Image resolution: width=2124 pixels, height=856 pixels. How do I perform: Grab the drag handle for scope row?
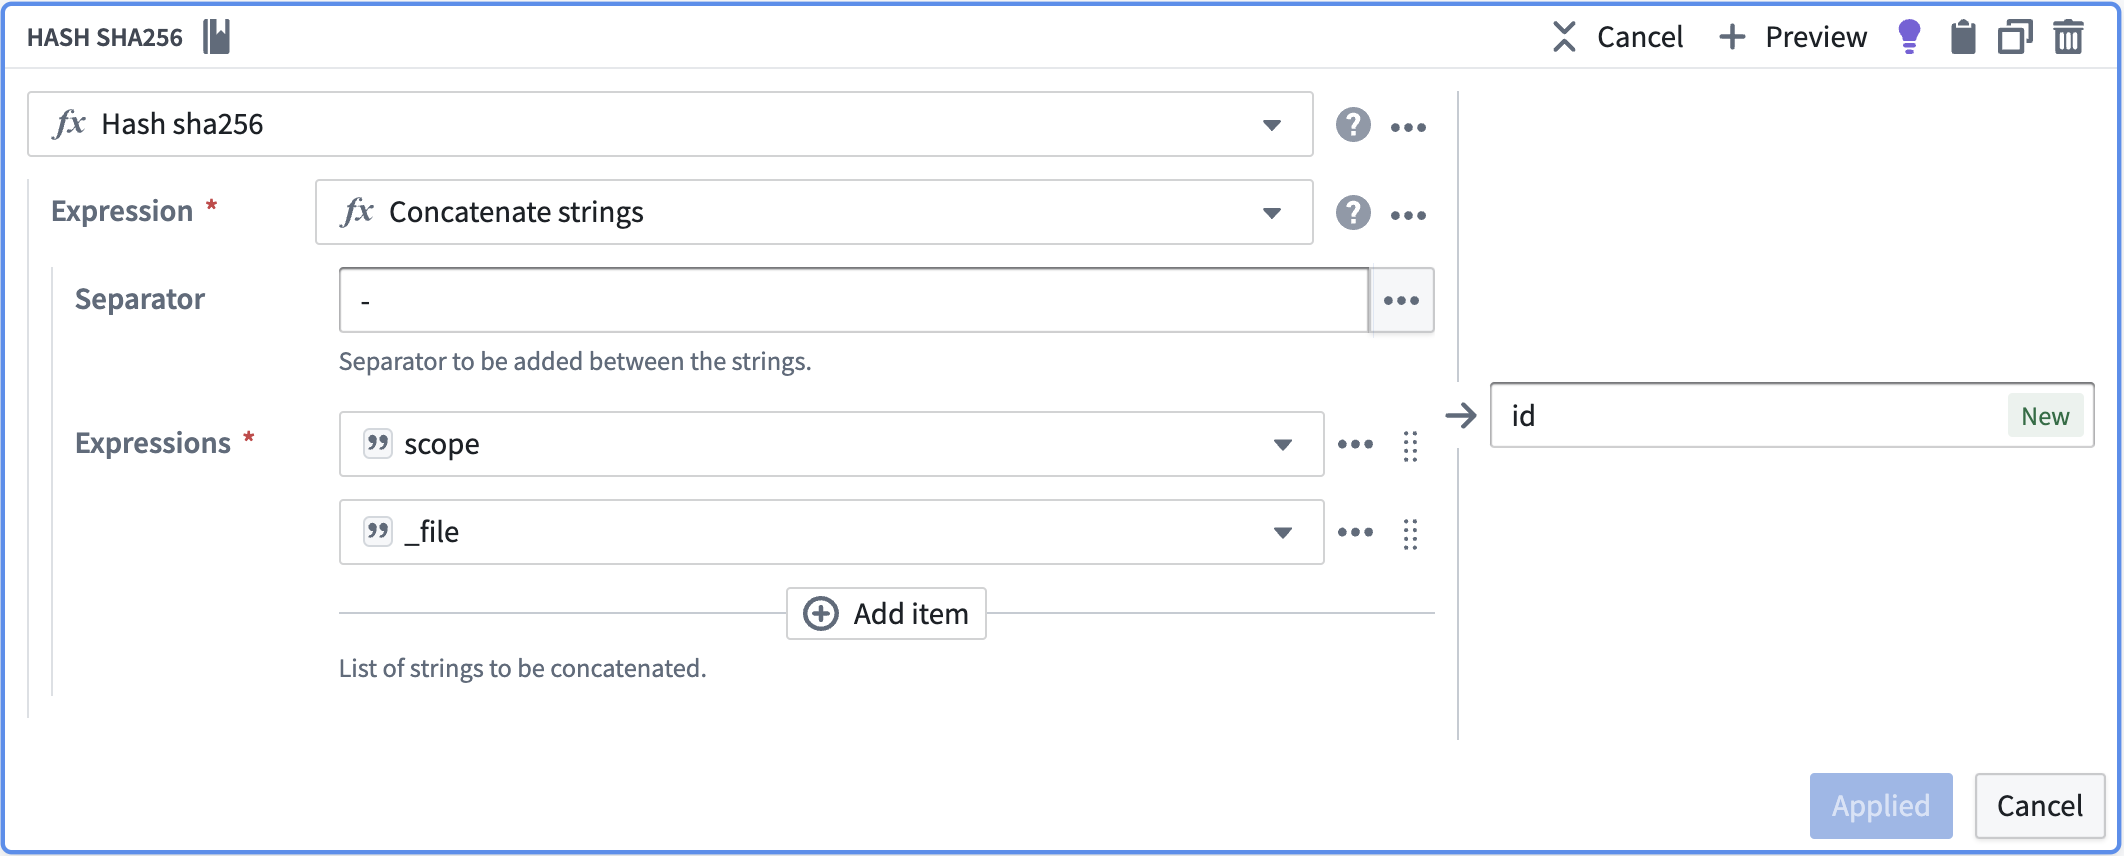[1410, 445]
